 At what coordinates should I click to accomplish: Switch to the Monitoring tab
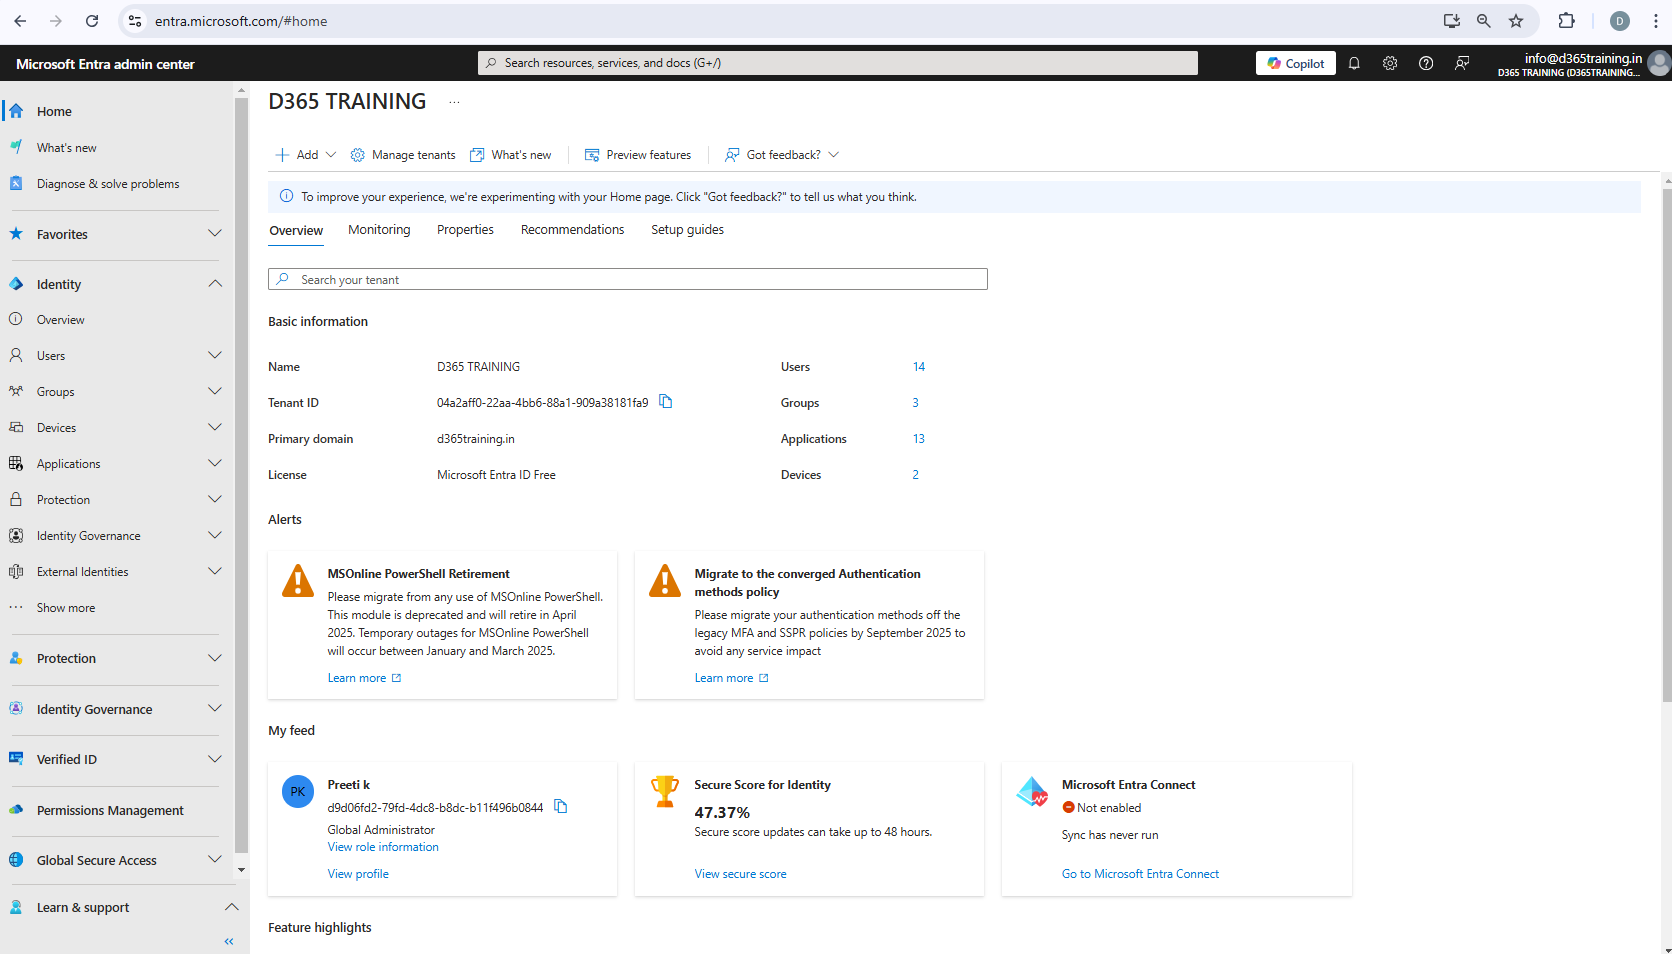[379, 230]
